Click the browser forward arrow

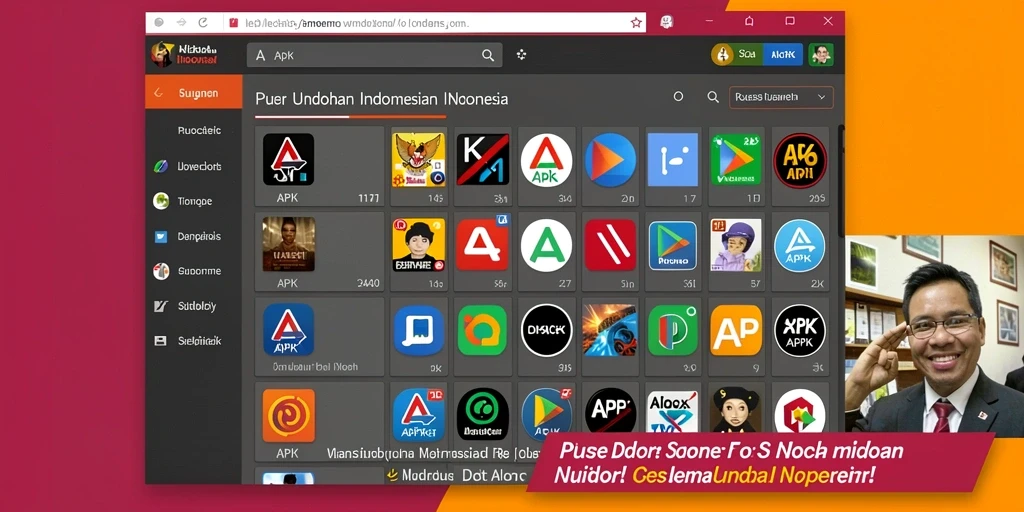[x=181, y=22]
